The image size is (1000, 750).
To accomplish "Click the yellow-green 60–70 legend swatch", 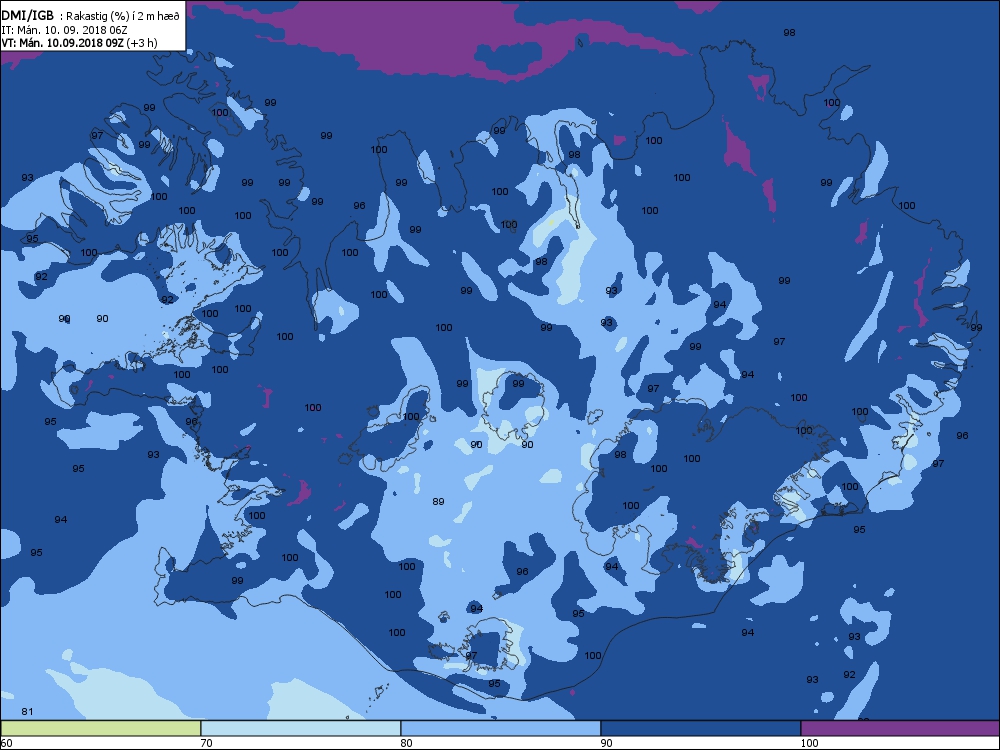I will (101, 728).
